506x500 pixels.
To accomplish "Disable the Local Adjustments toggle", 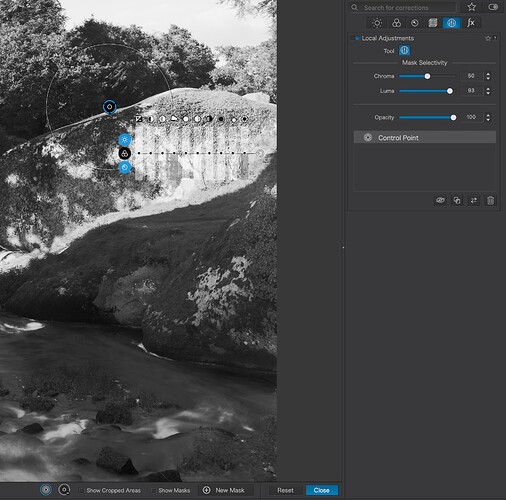I will [357, 38].
